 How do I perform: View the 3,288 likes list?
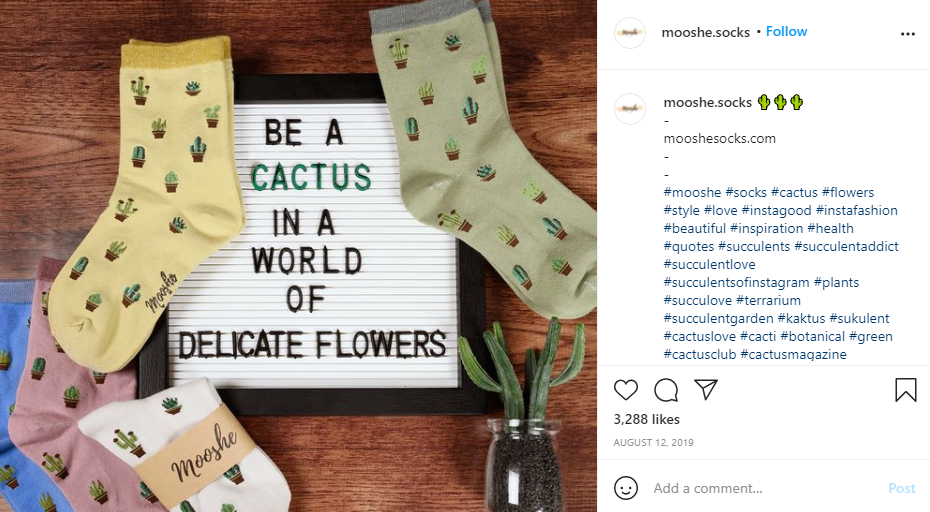pos(646,419)
